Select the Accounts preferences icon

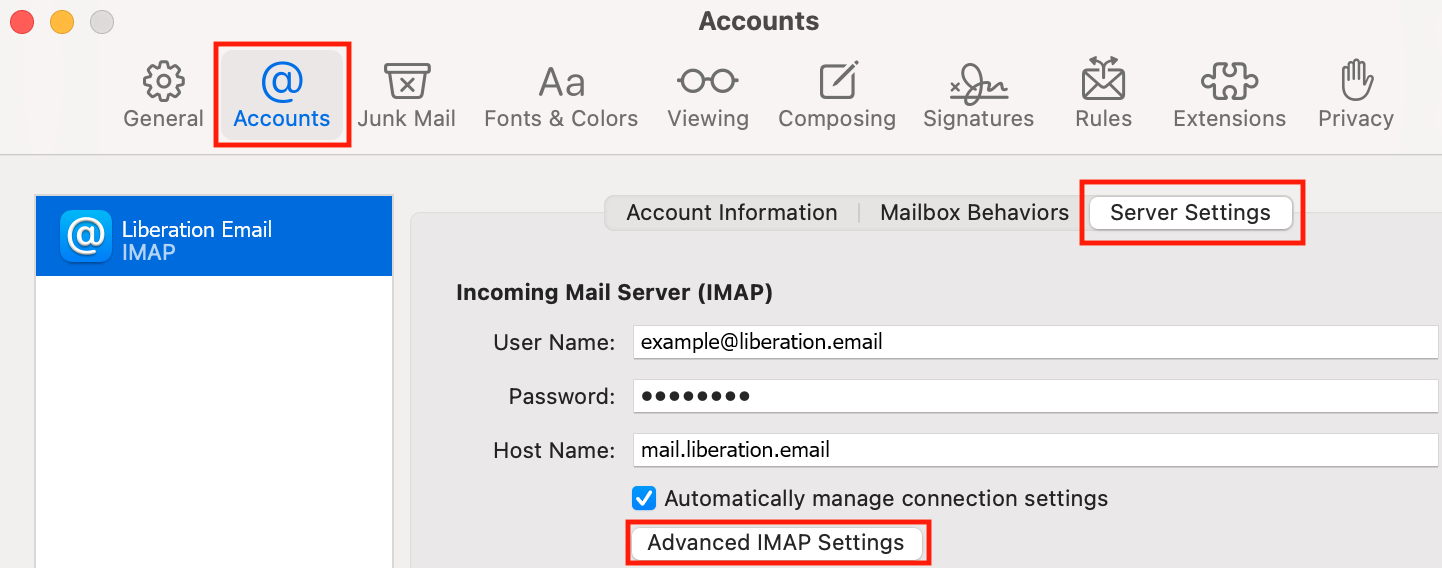pyautogui.click(x=282, y=95)
